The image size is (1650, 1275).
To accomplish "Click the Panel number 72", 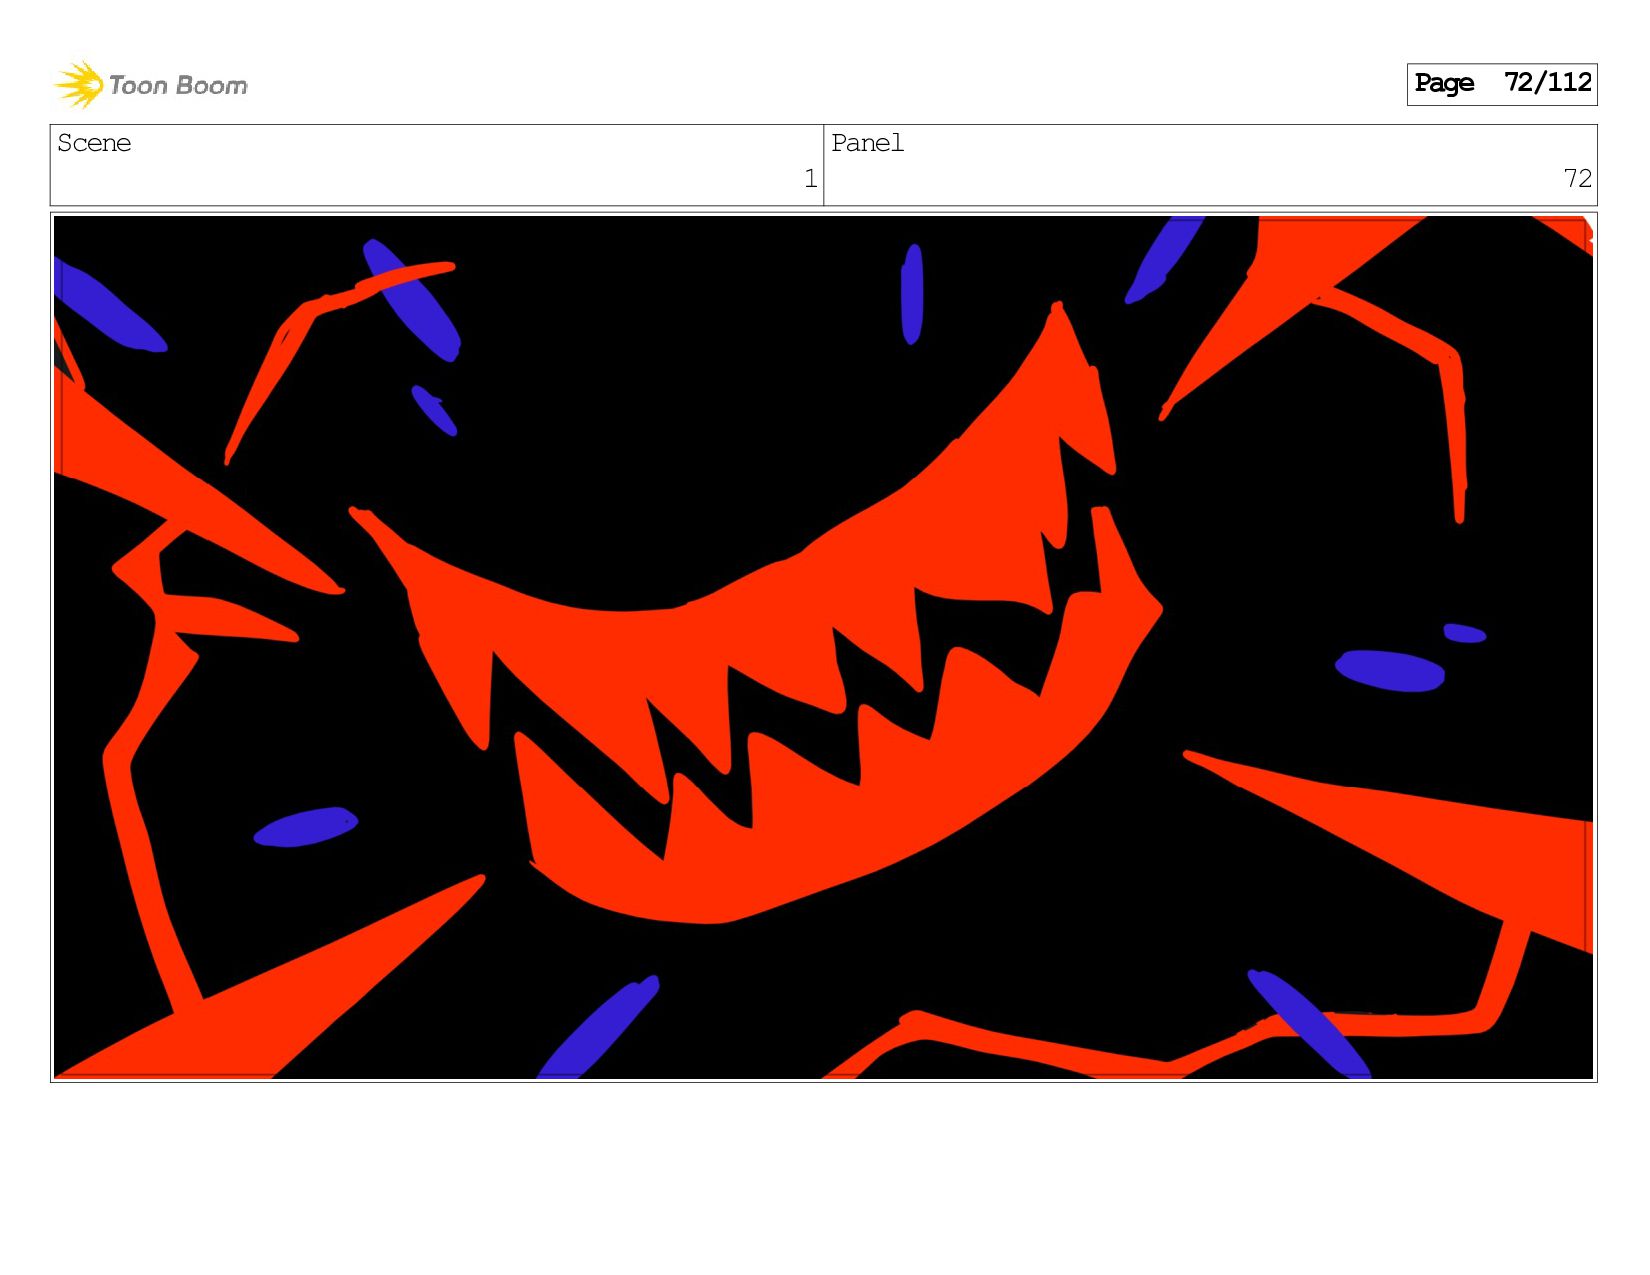I will (1577, 179).
